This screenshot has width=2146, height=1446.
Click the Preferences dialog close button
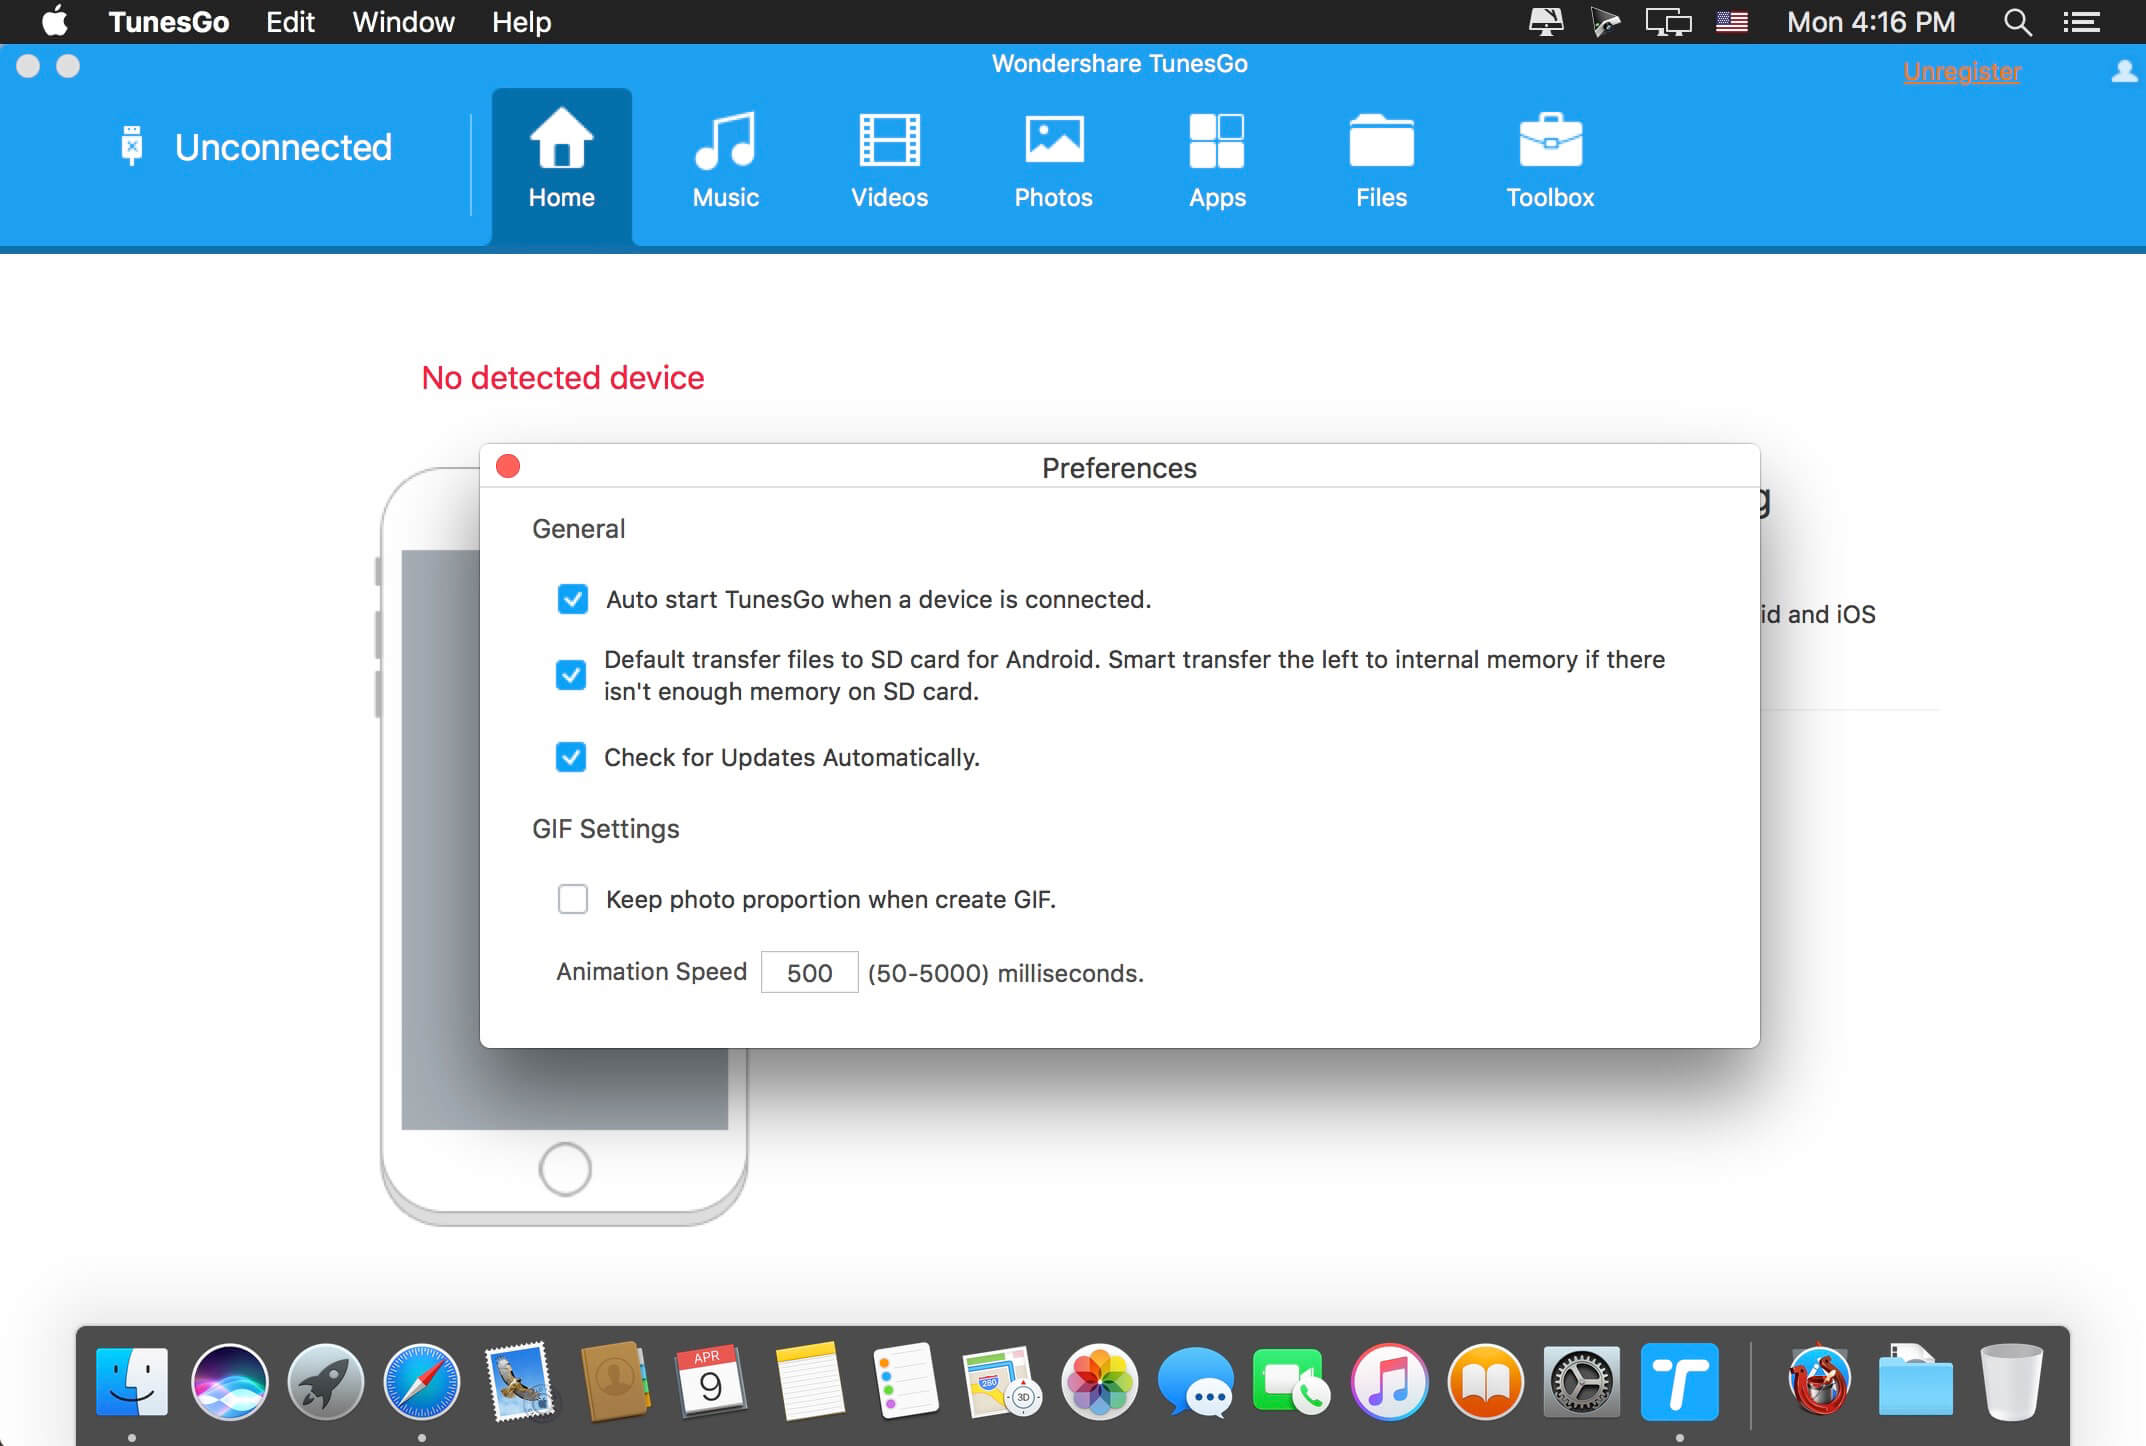tap(507, 466)
